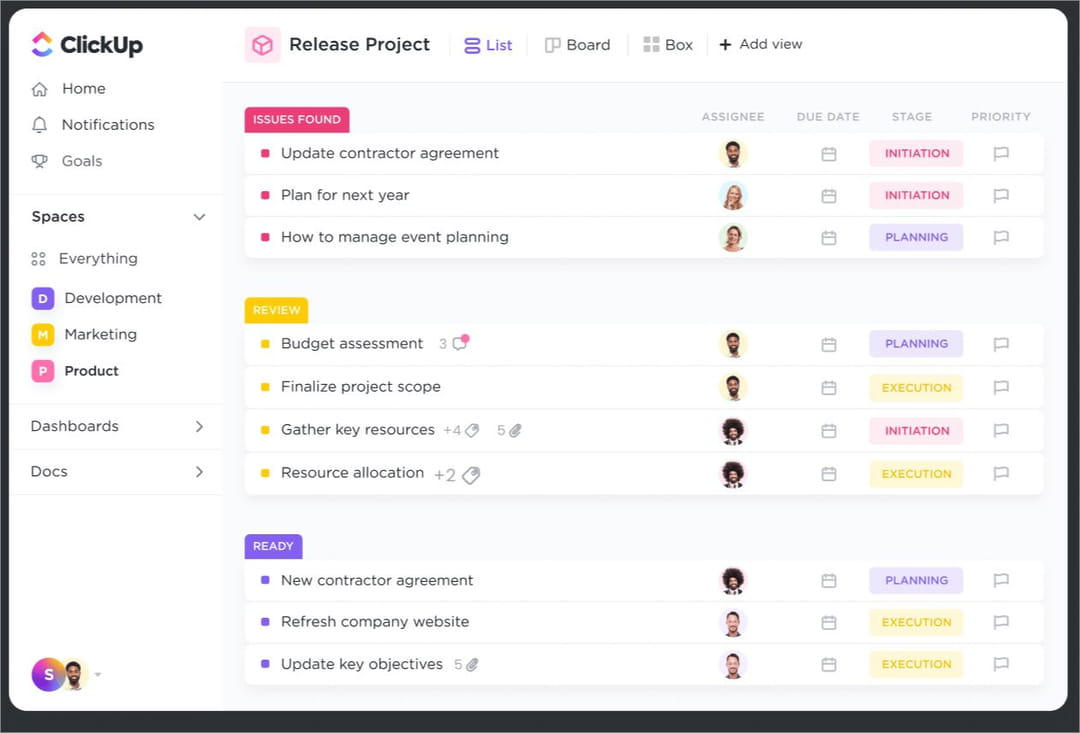Open task Update key objectives
The height and width of the screenshot is (733, 1080).
pos(362,665)
